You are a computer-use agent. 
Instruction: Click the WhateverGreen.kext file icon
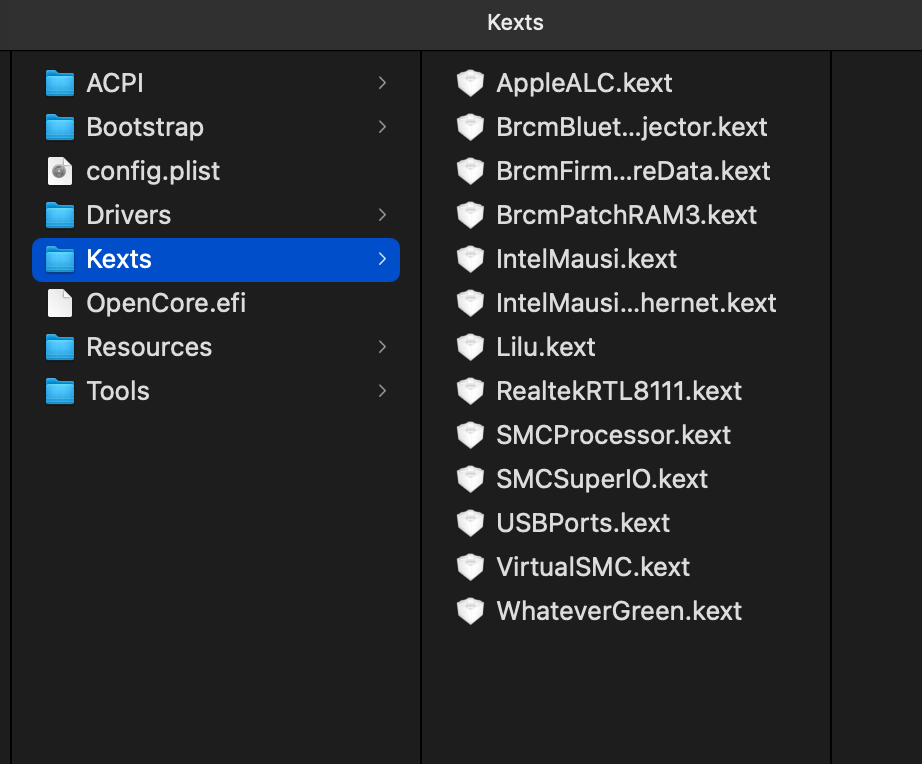(x=470, y=611)
